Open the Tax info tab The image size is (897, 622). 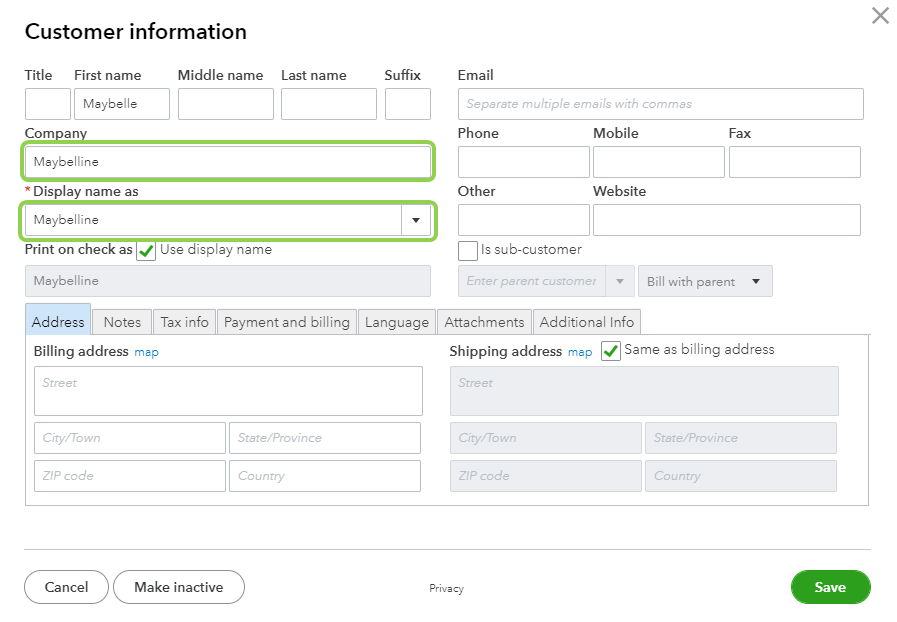coord(185,322)
